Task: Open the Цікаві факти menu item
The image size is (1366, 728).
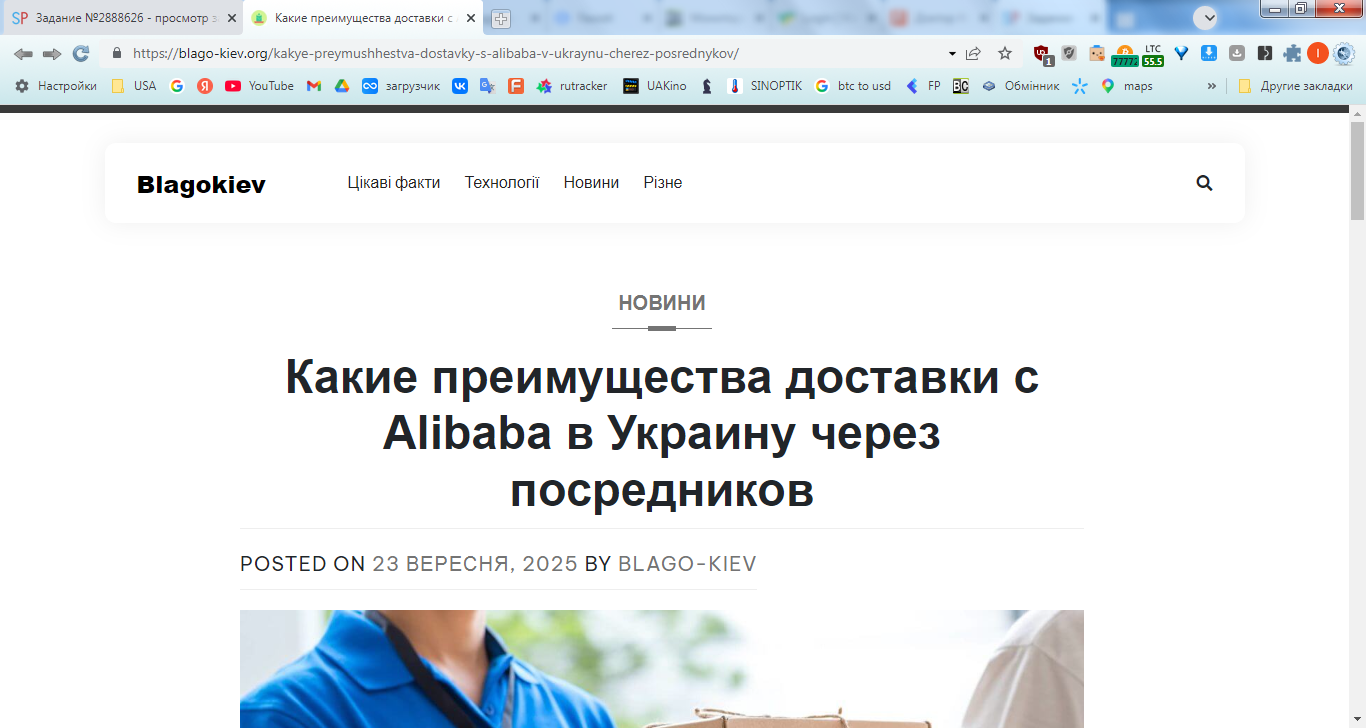Action: point(394,183)
